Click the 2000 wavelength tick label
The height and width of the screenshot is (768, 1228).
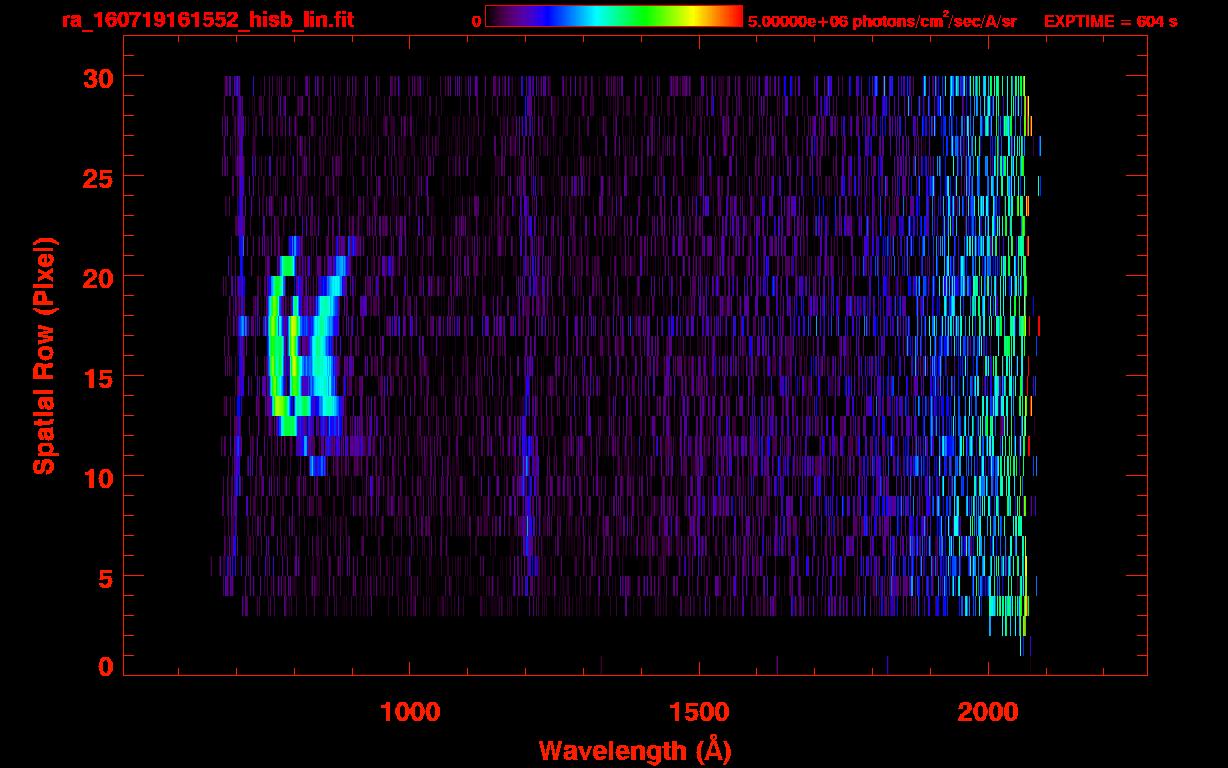[x=988, y=711]
